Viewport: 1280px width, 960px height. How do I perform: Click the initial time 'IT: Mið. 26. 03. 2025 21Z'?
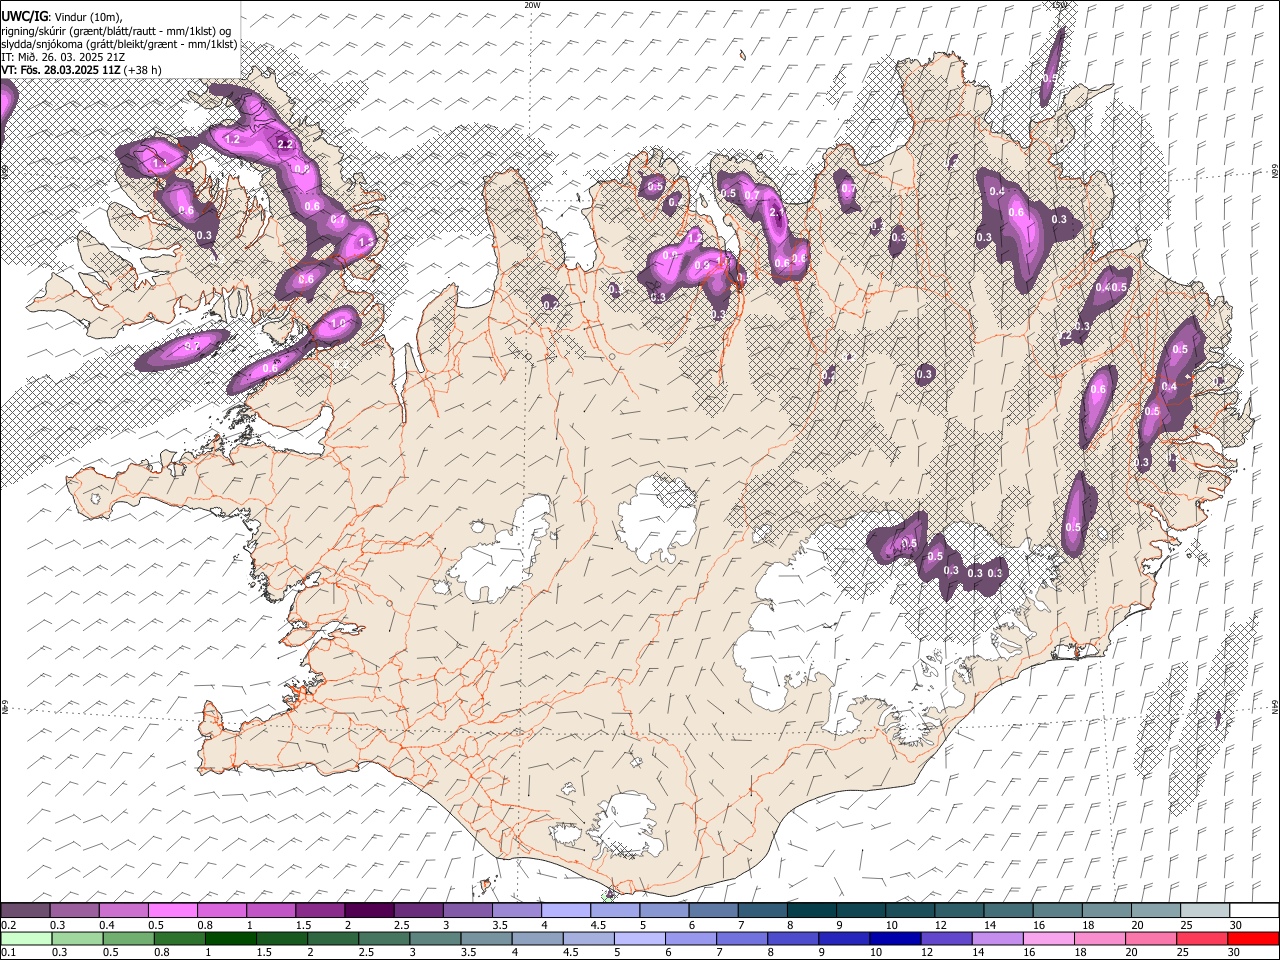(x=63, y=57)
